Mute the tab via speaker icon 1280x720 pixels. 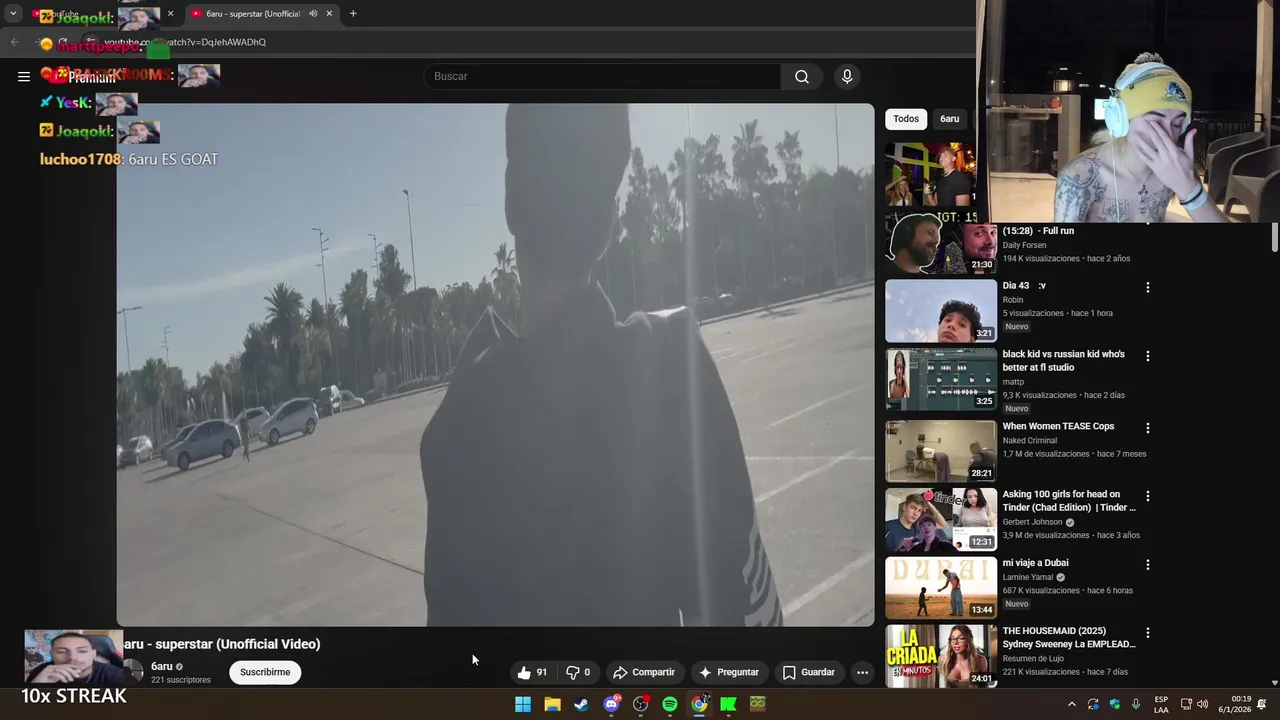313,14
